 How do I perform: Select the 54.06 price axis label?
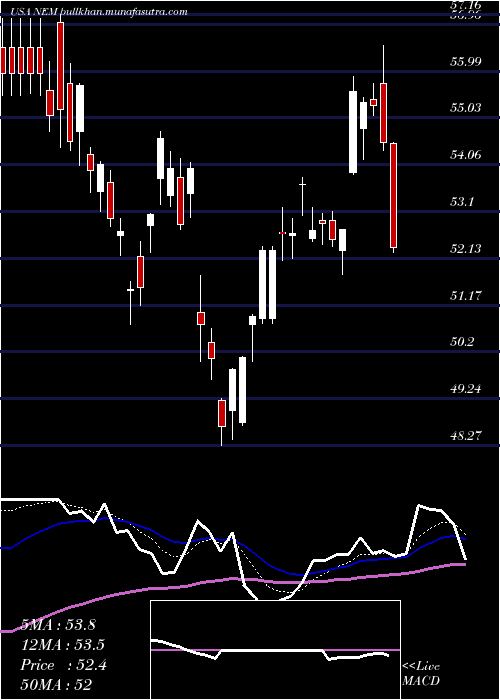click(465, 155)
